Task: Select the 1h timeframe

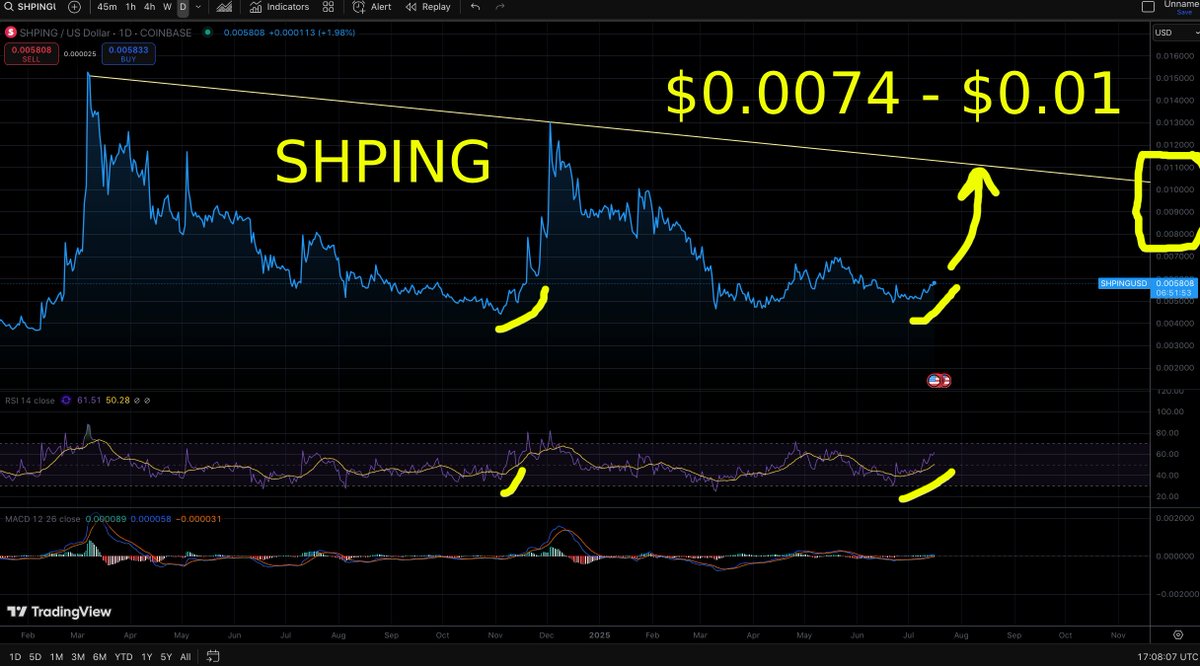Action: (x=130, y=7)
